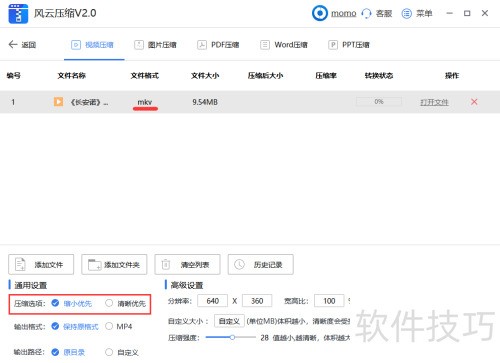The width and height of the screenshot is (500, 363).
Task: Select the 清晰优先 radio button
Action: tap(109, 303)
